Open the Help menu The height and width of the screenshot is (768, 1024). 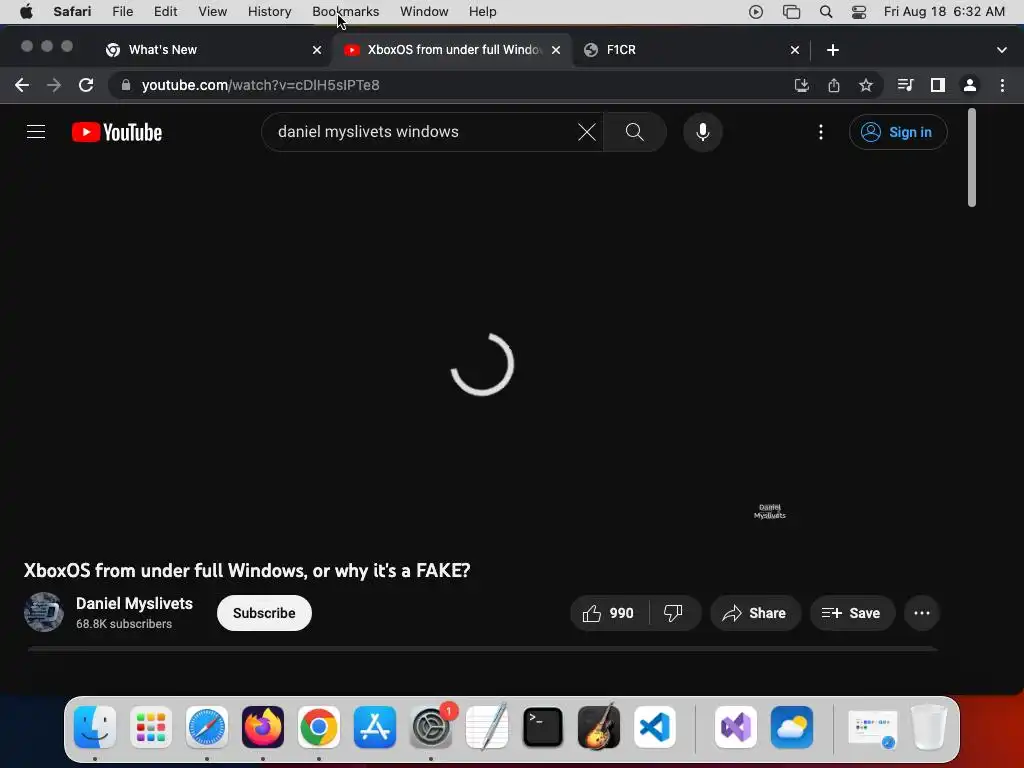coord(483,12)
